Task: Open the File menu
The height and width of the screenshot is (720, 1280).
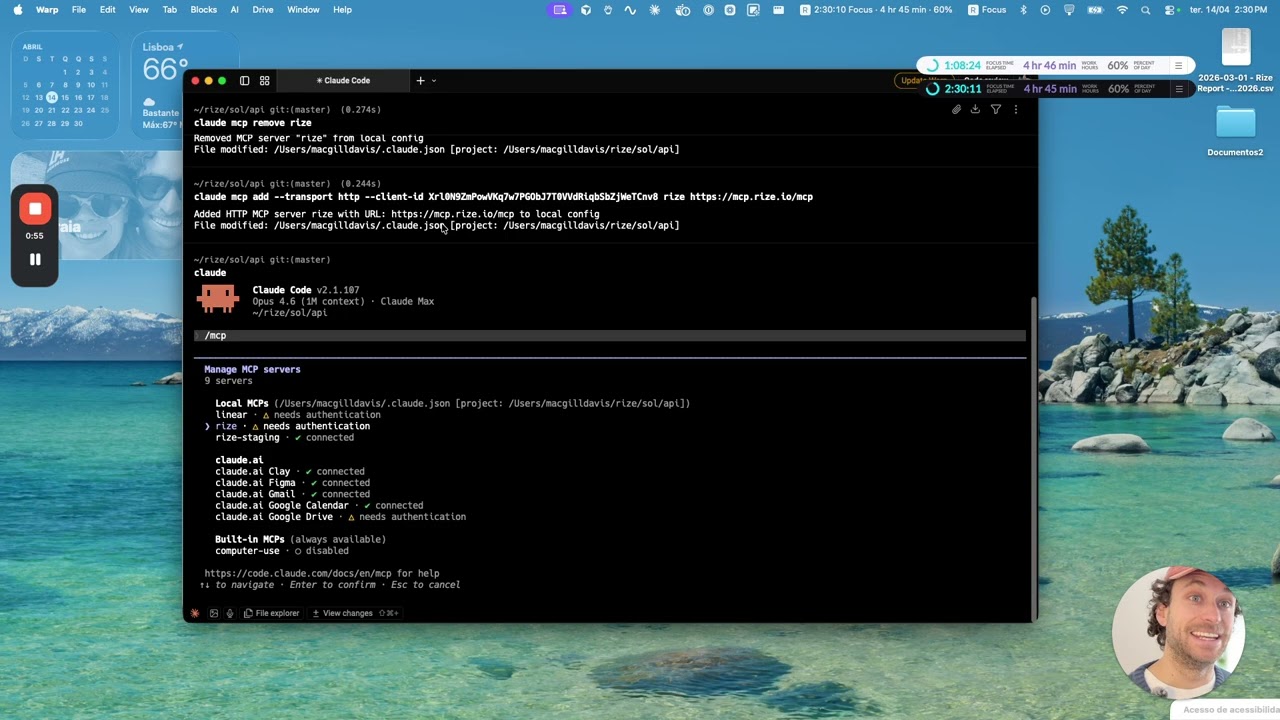Action: [78, 9]
